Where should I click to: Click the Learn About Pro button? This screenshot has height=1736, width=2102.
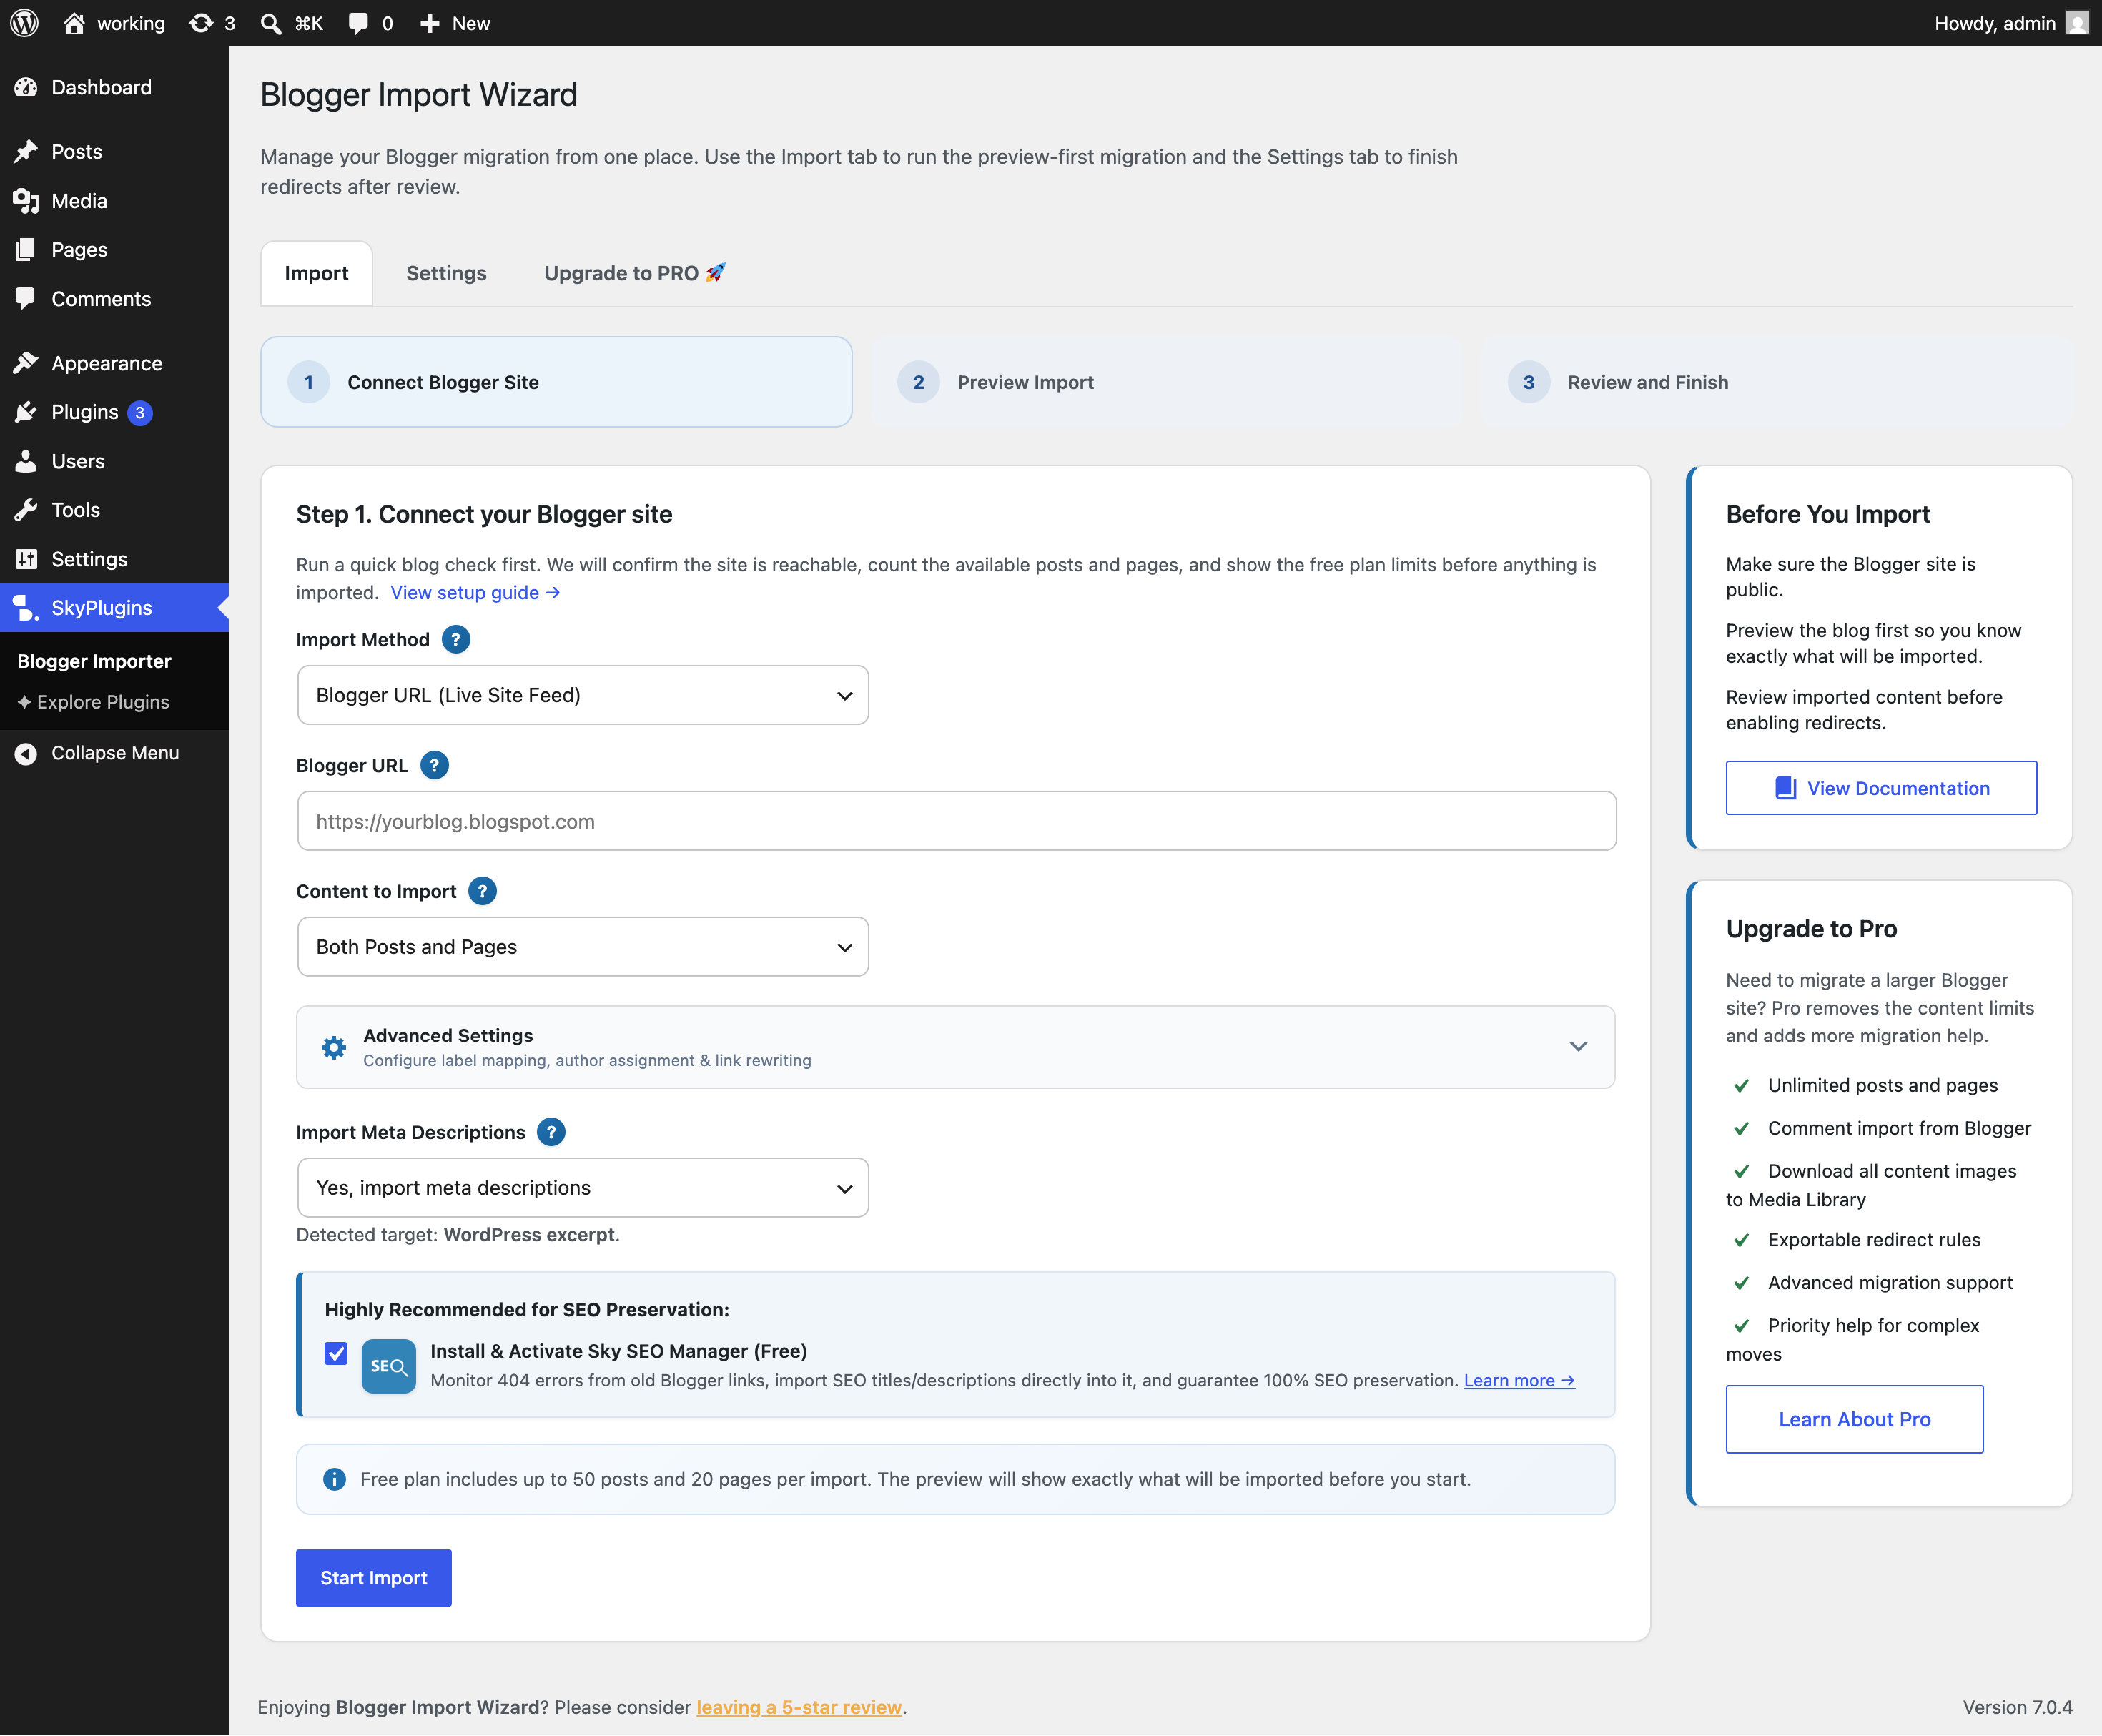[x=1854, y=1419]
